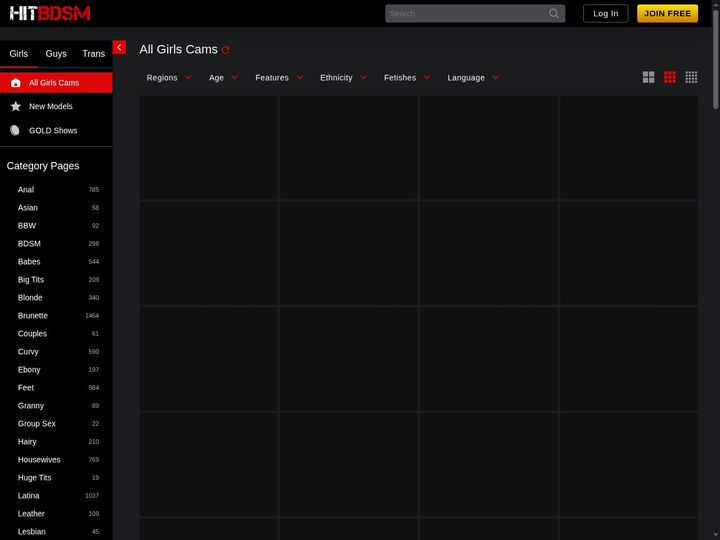Click the search magnifier icon
This screenshot has width=720, height=540.
click(554, 13)
